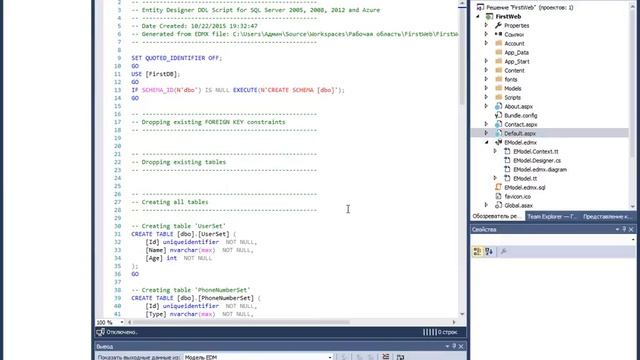The height and width of the screenshot is (360, 640).
Task: Click the Bundle.config file icon
Action: point(498,115)
